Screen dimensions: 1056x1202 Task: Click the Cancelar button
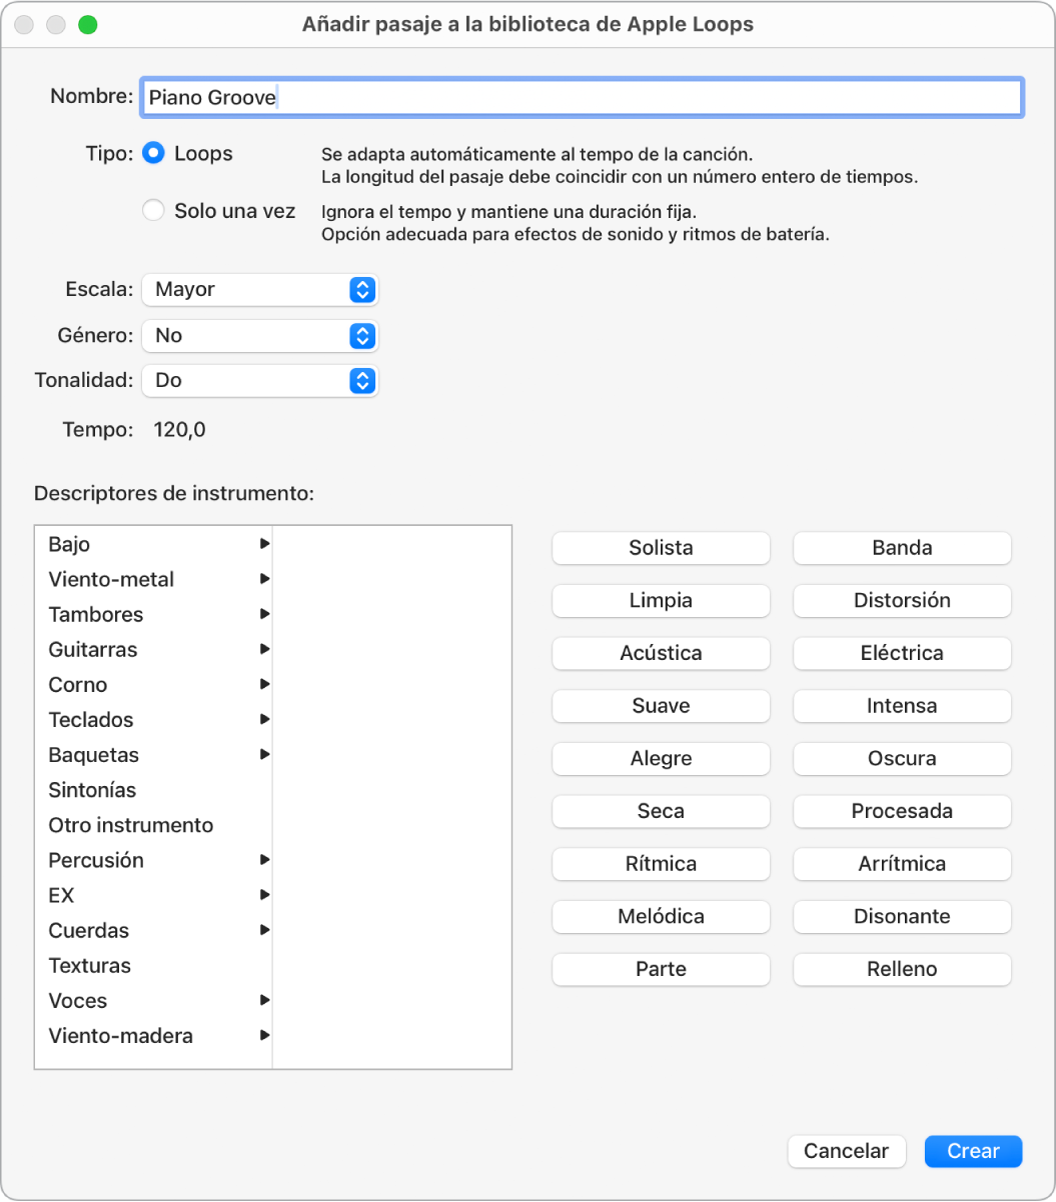[846, 1151]
